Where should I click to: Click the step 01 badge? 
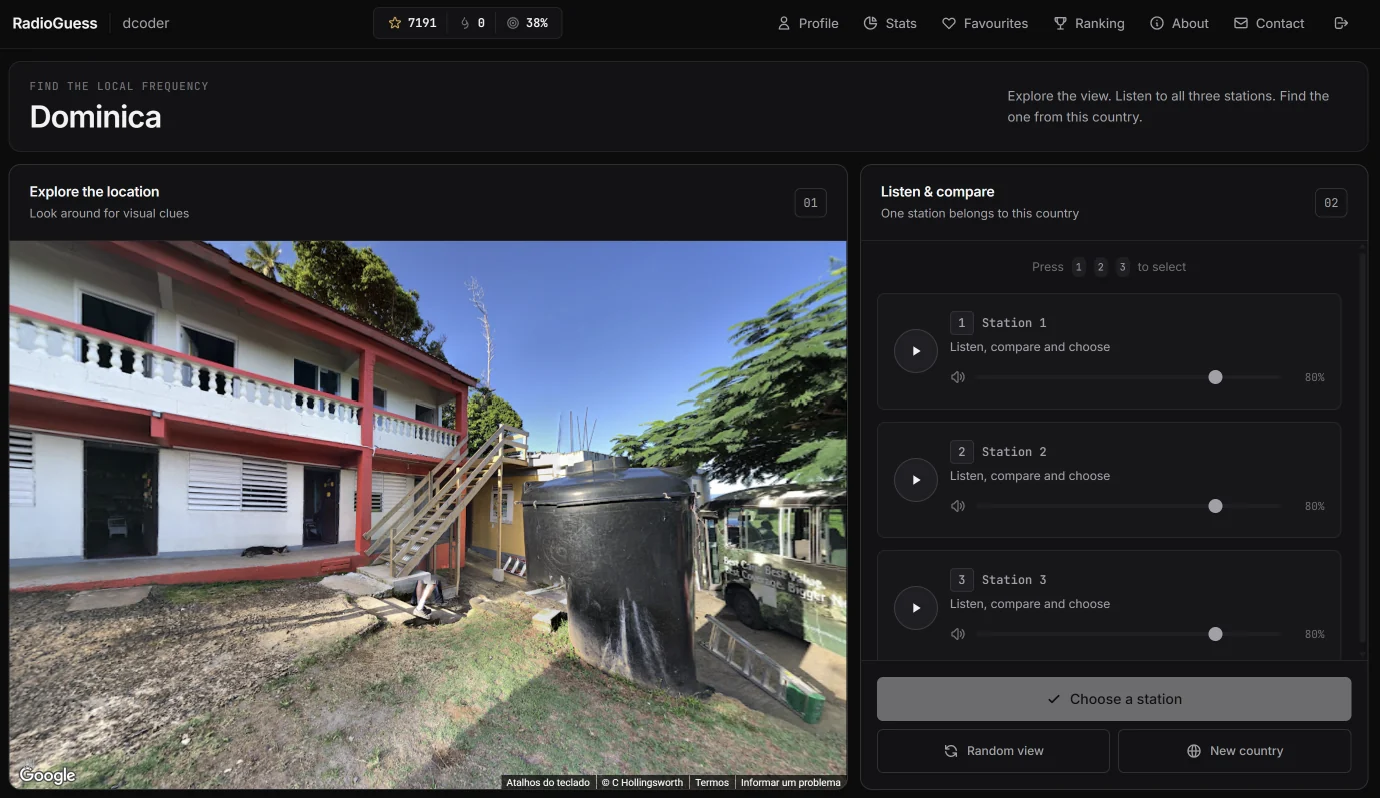(810, 203)
